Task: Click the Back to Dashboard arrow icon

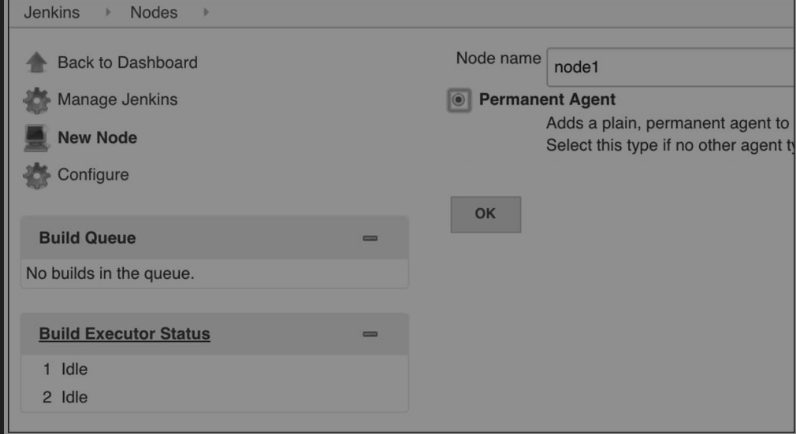Action: click(35, 63)
